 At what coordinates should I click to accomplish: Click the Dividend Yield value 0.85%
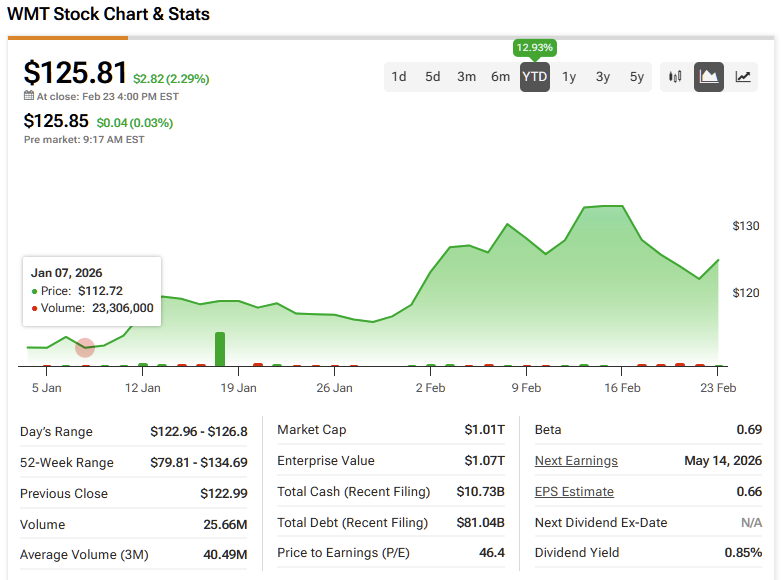tap(743, 553)
